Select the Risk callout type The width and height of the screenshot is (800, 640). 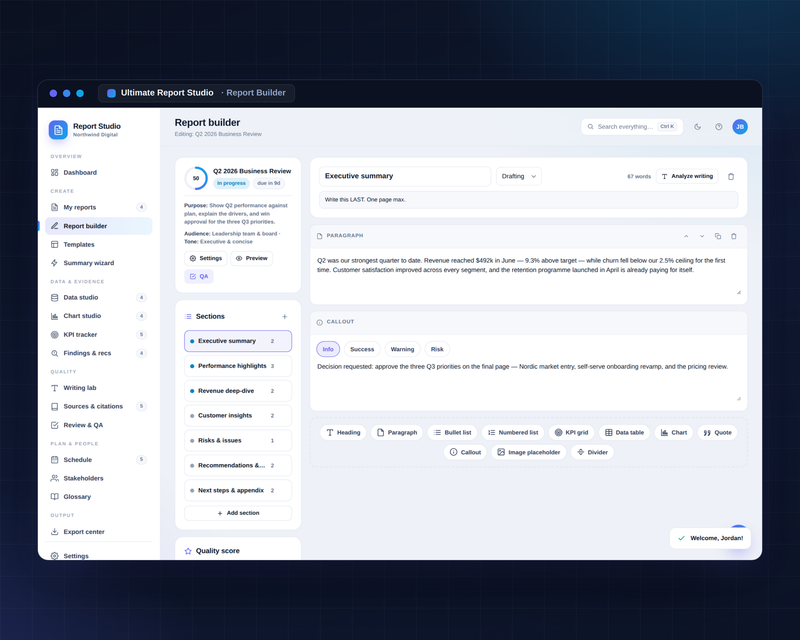tap(437, 349)
